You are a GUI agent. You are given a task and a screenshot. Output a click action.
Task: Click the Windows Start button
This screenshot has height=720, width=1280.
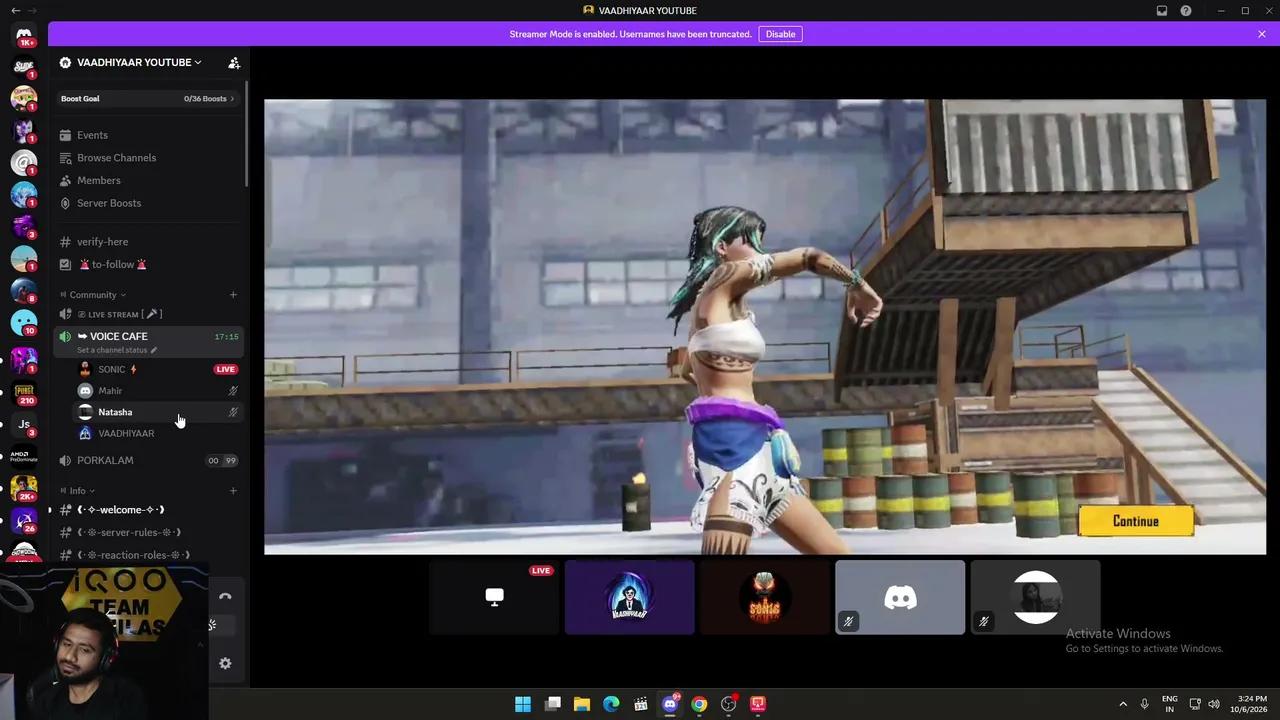(523, 704)
